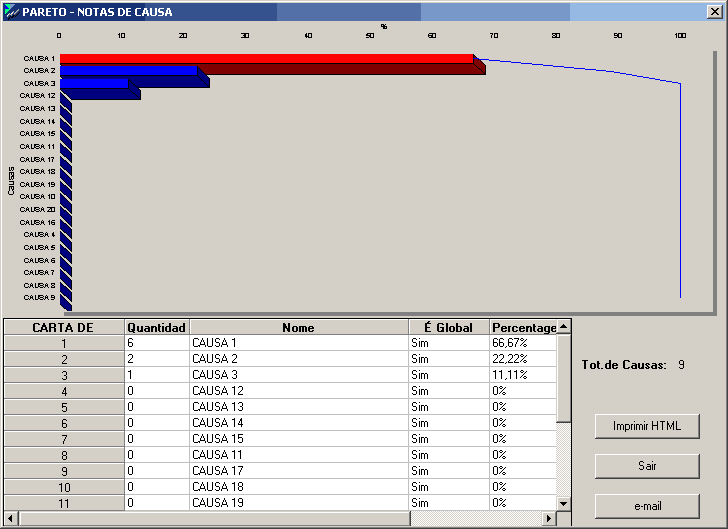Image resolution: width=728 pixels, height=529 pixels.
Task: Click the Imprimir HTML button
Action: click(647, 426)
